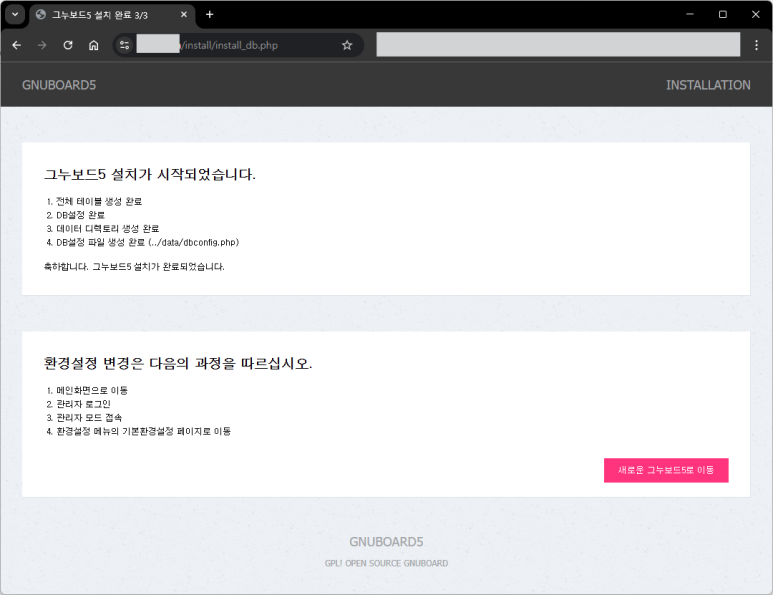Screen dimensions: 773x595
Task: Click the 축하합니다 설치가 완료되었습니다 message
Action: pos(134,267)
